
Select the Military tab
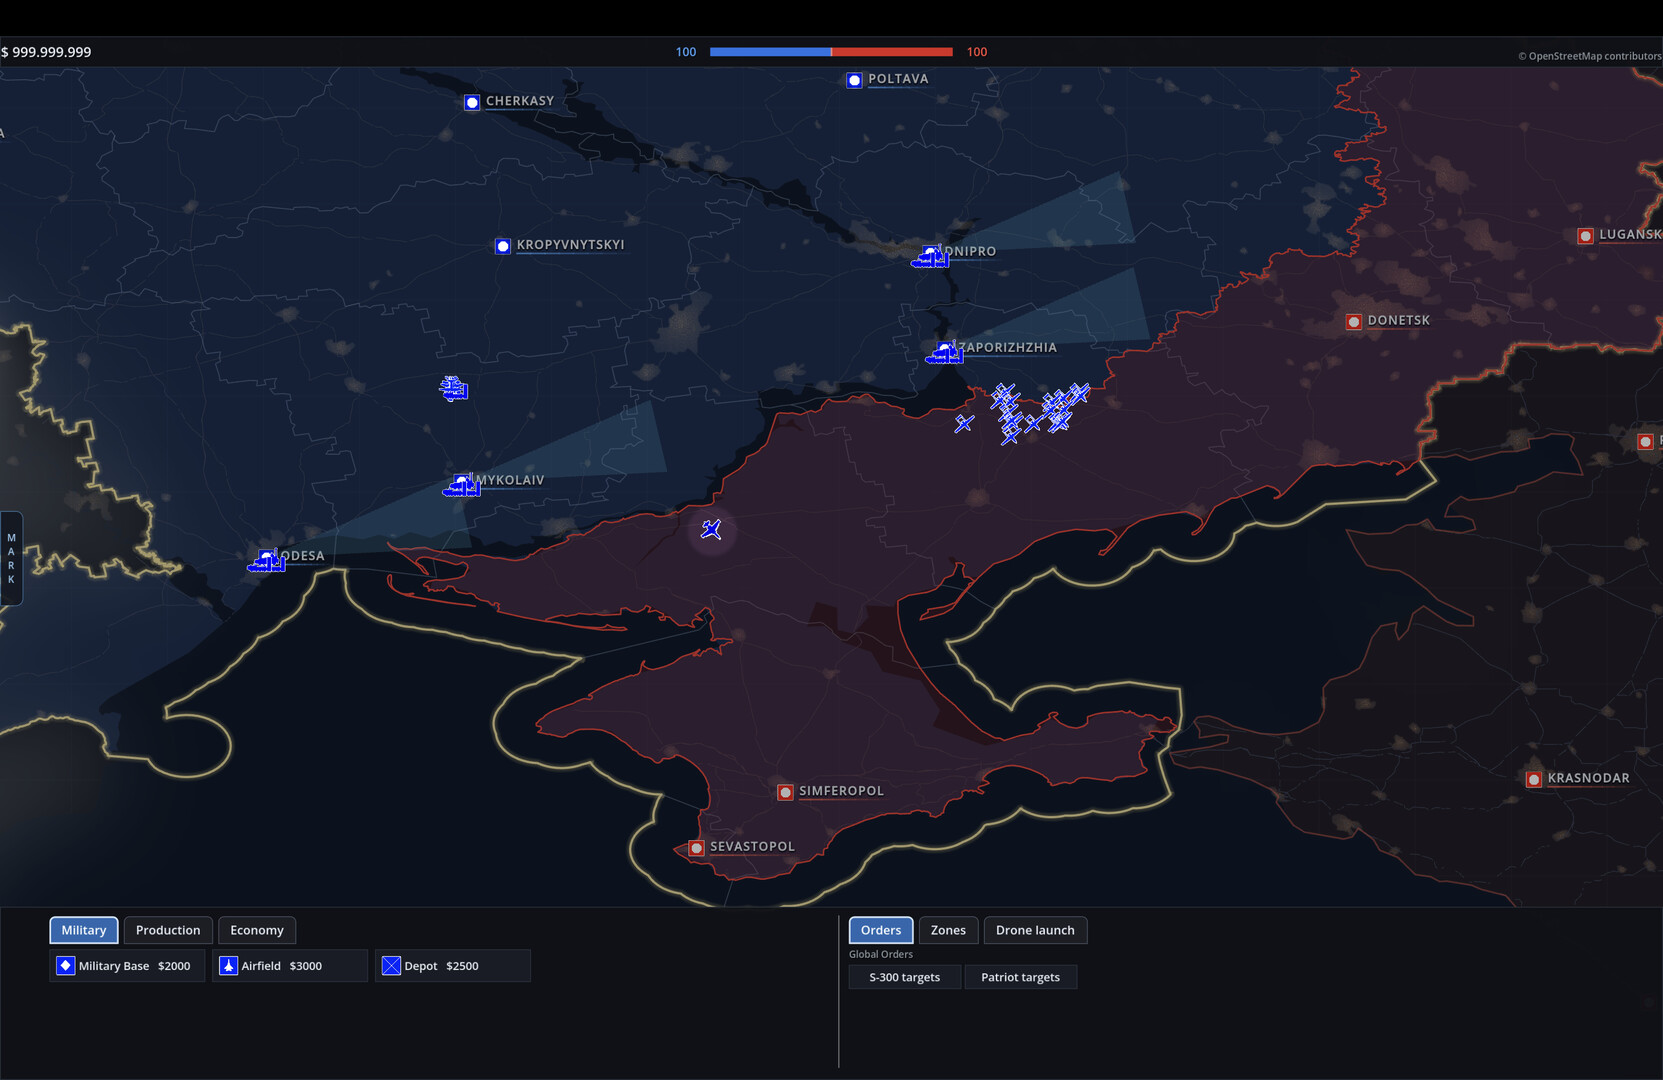pos(84,930)
